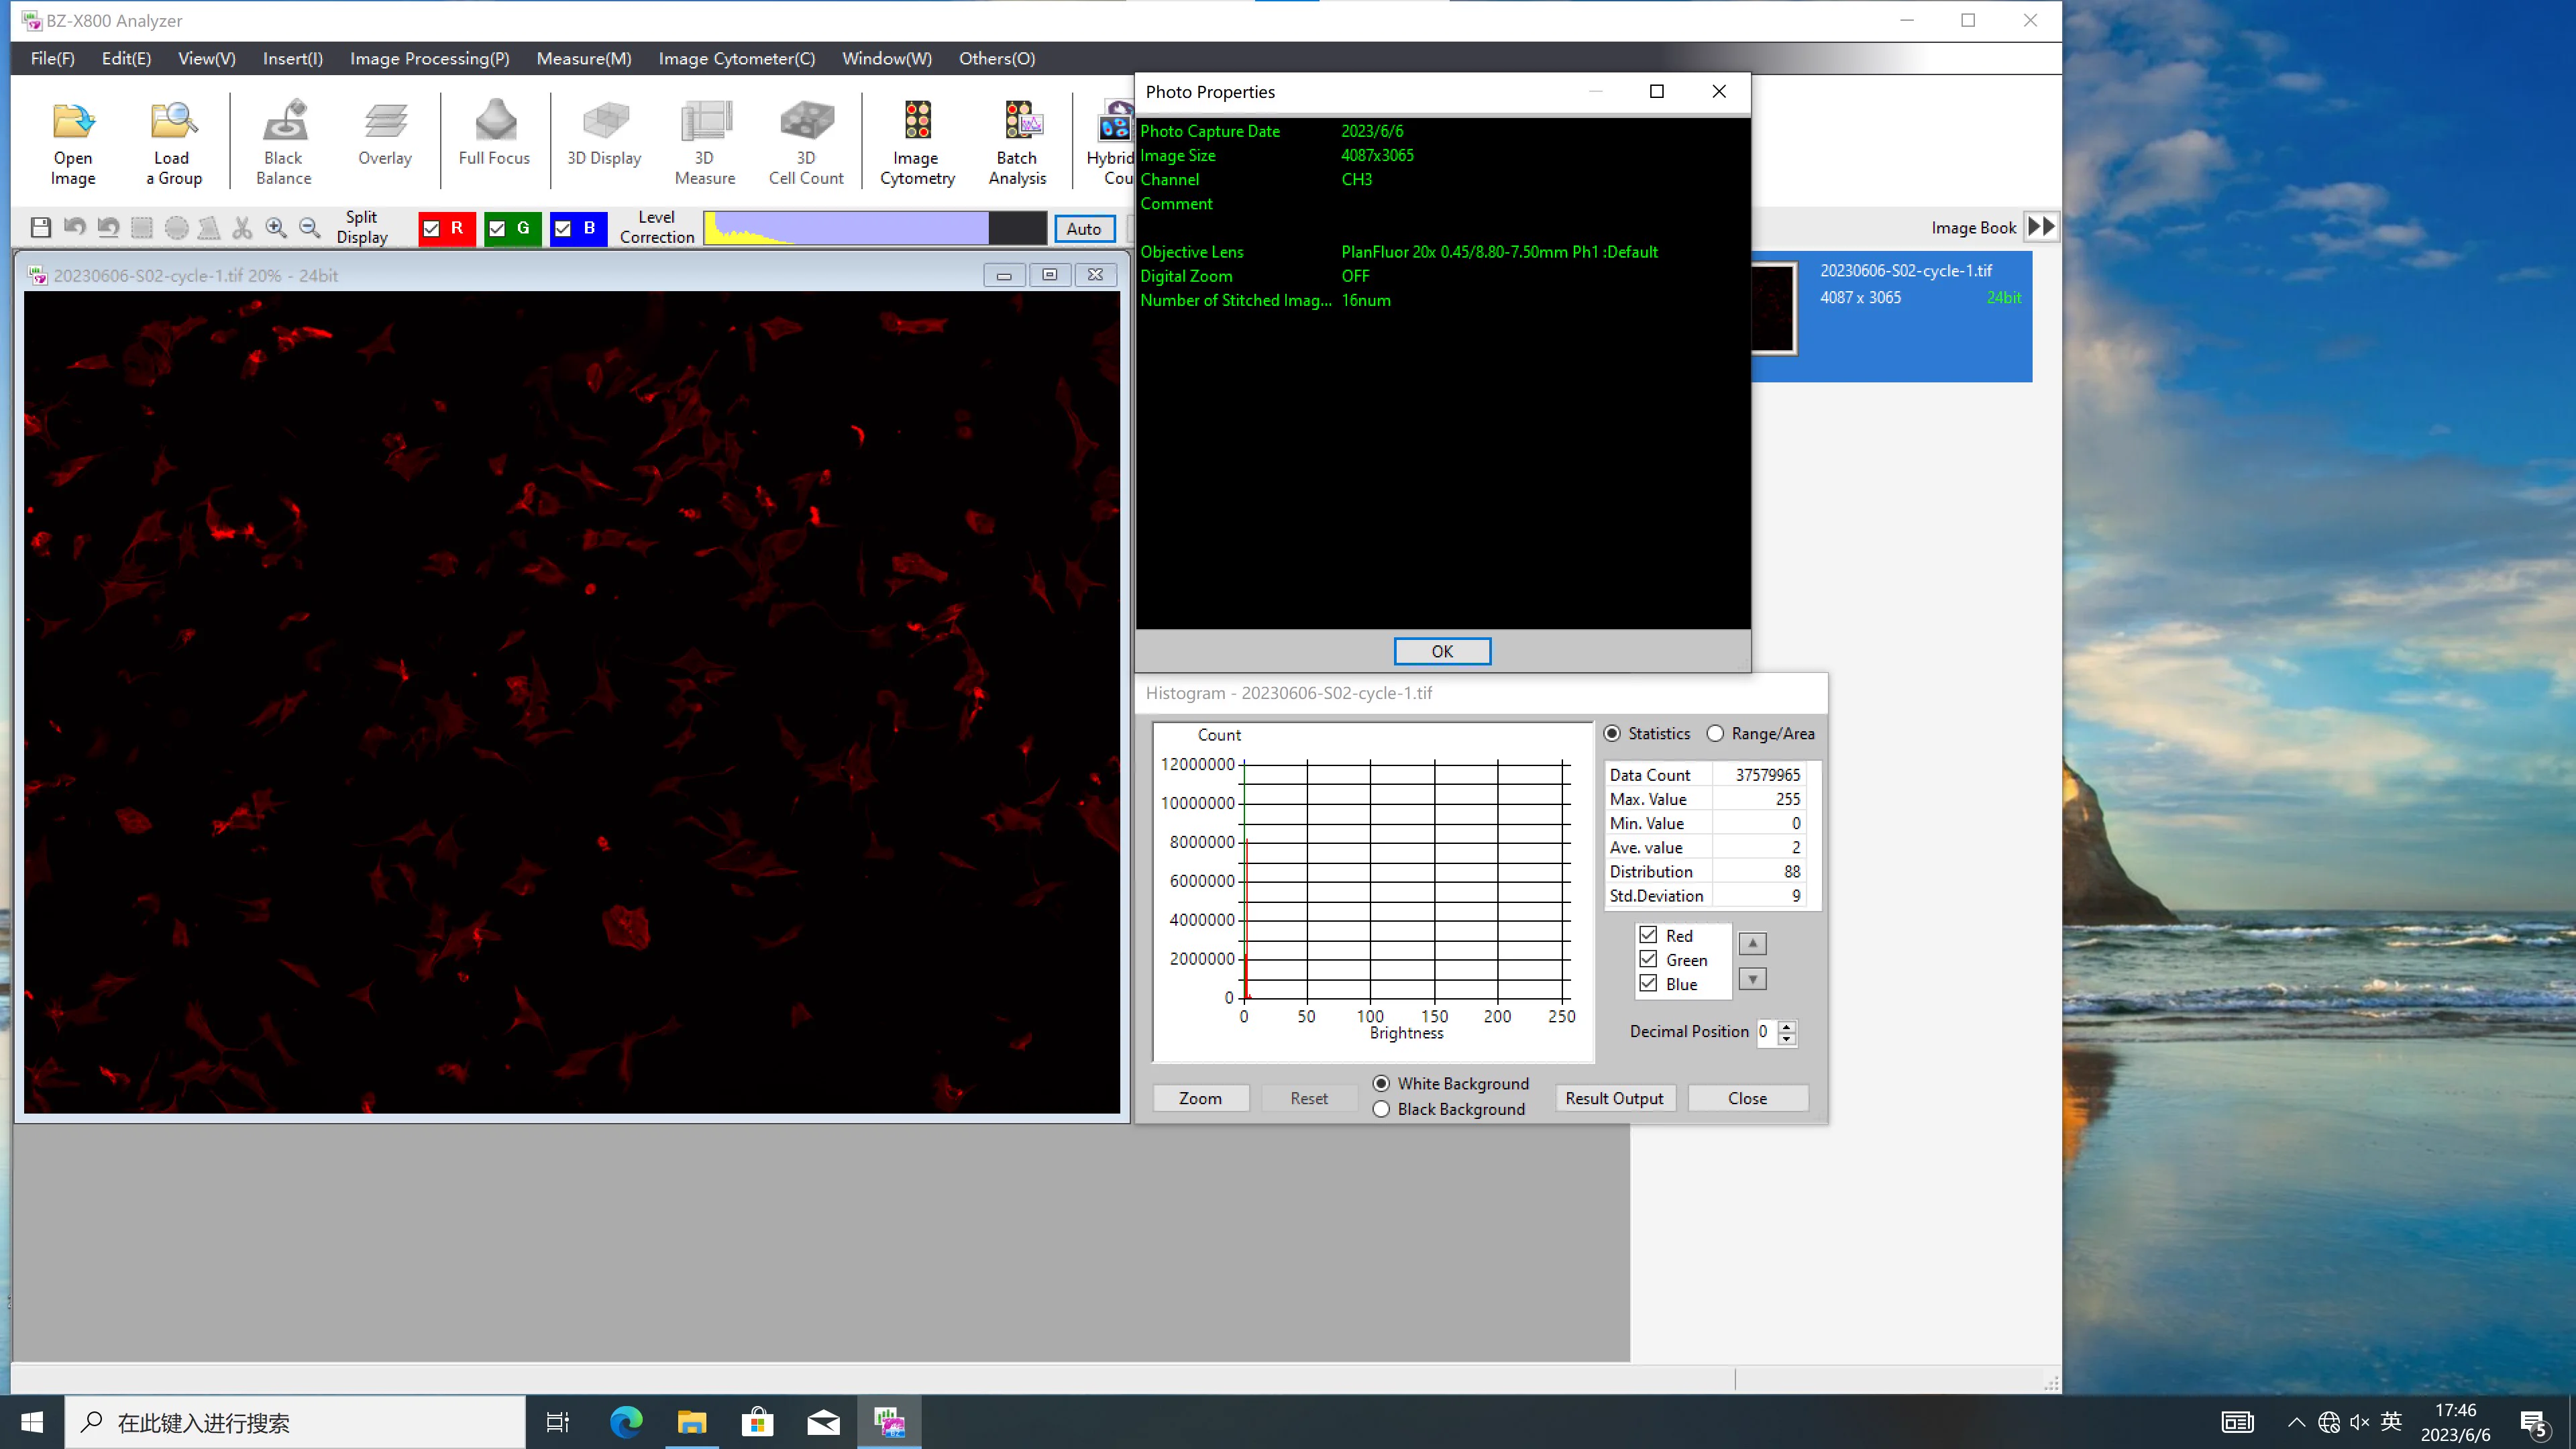Toggle the Green histogram checkbox
This screenshot has width=2576, height=1449.
[1648, 960]
